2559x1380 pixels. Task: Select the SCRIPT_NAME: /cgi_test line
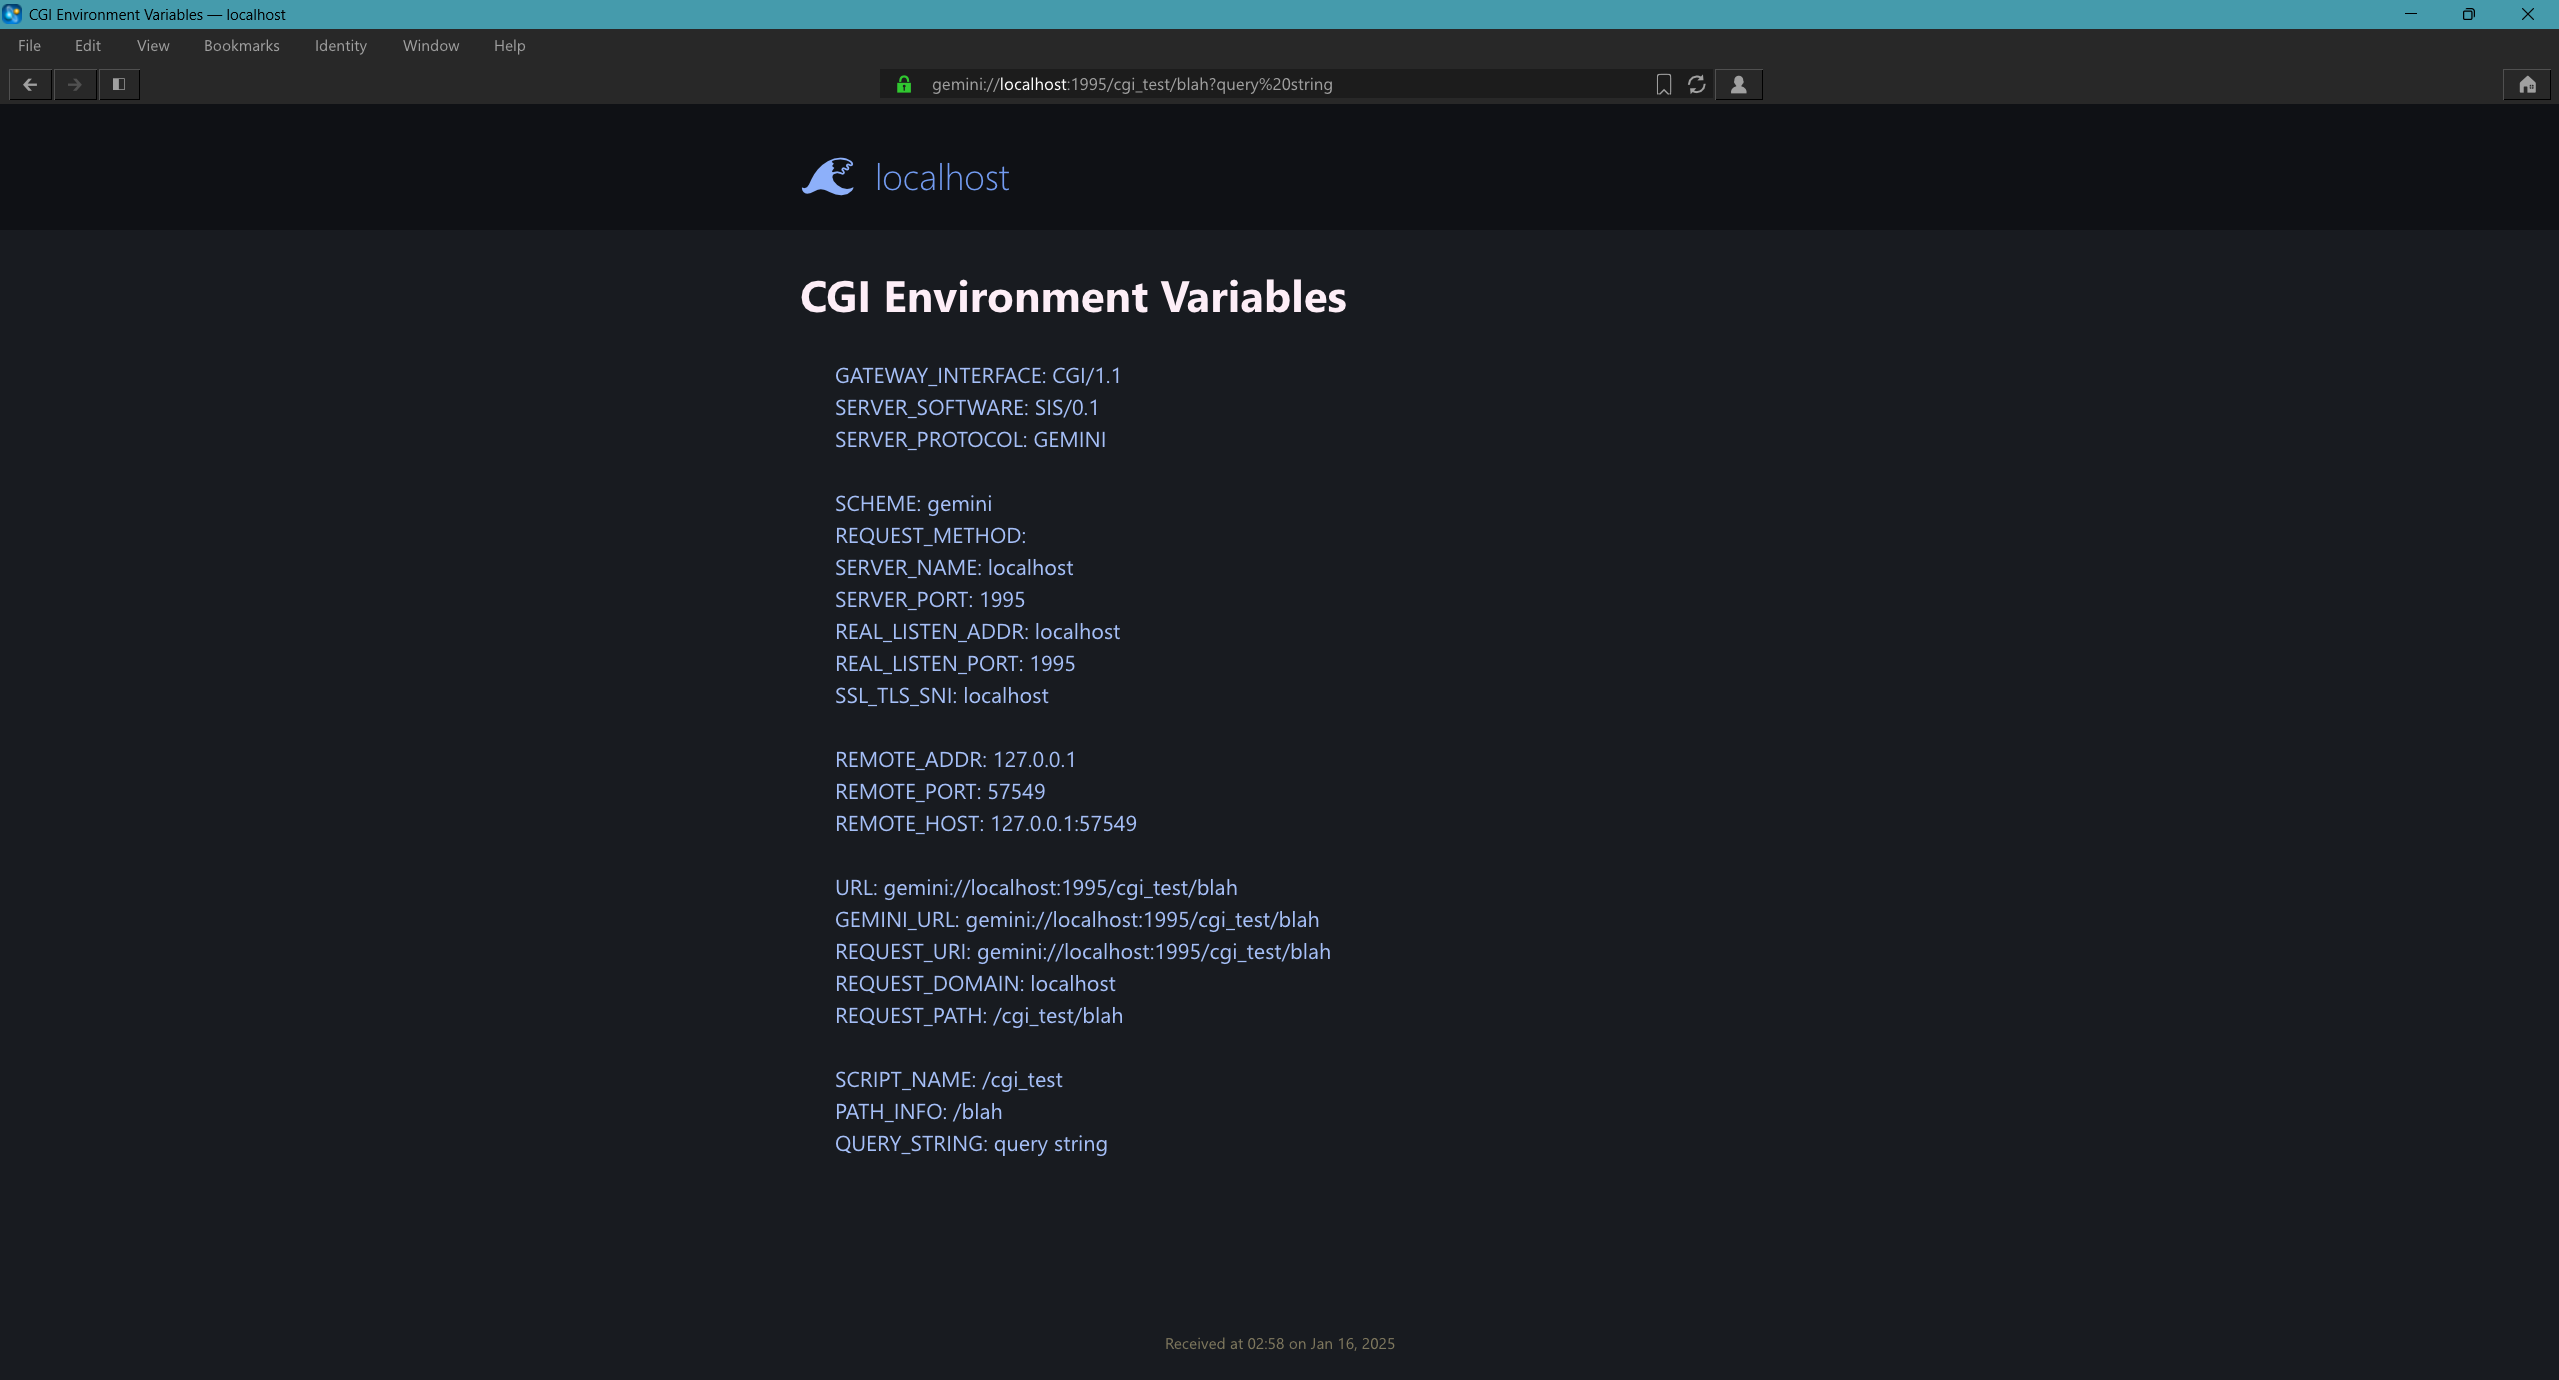[949, 1080]
